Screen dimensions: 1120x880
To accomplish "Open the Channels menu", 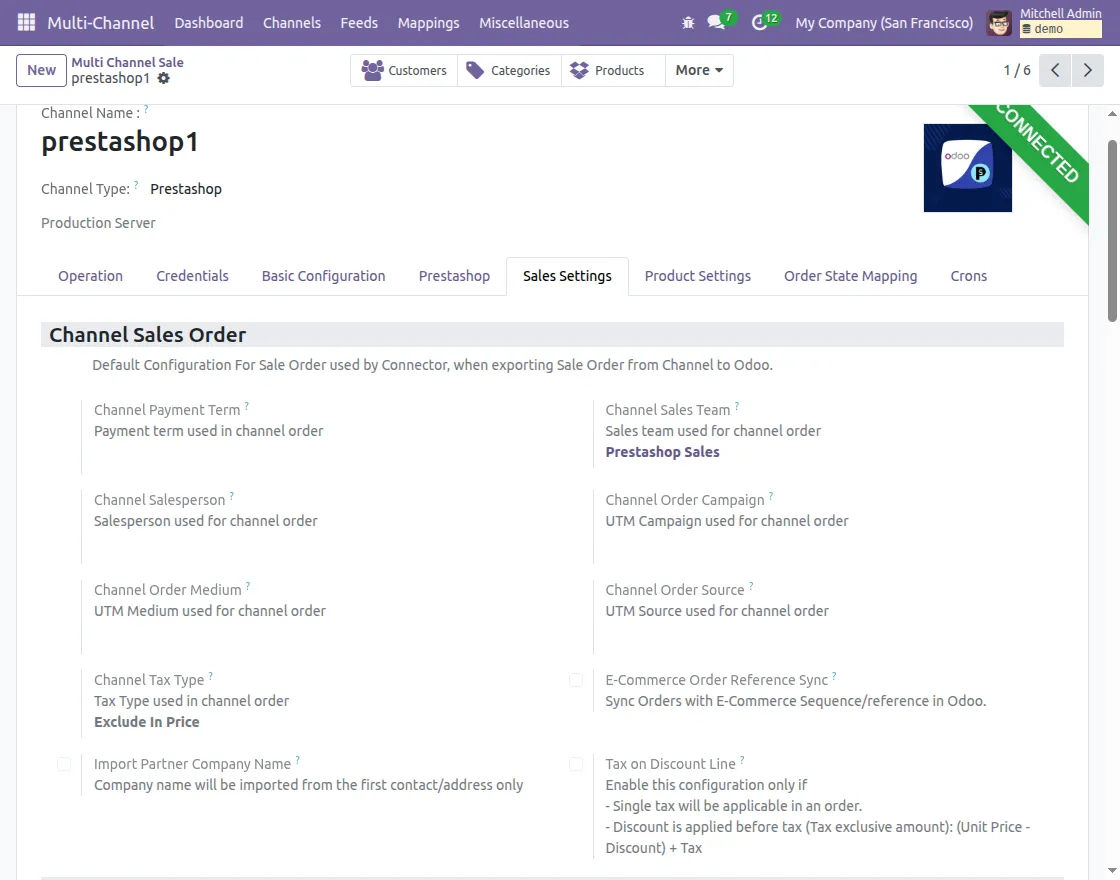I will pyautogui.click(x=291, y=22).
